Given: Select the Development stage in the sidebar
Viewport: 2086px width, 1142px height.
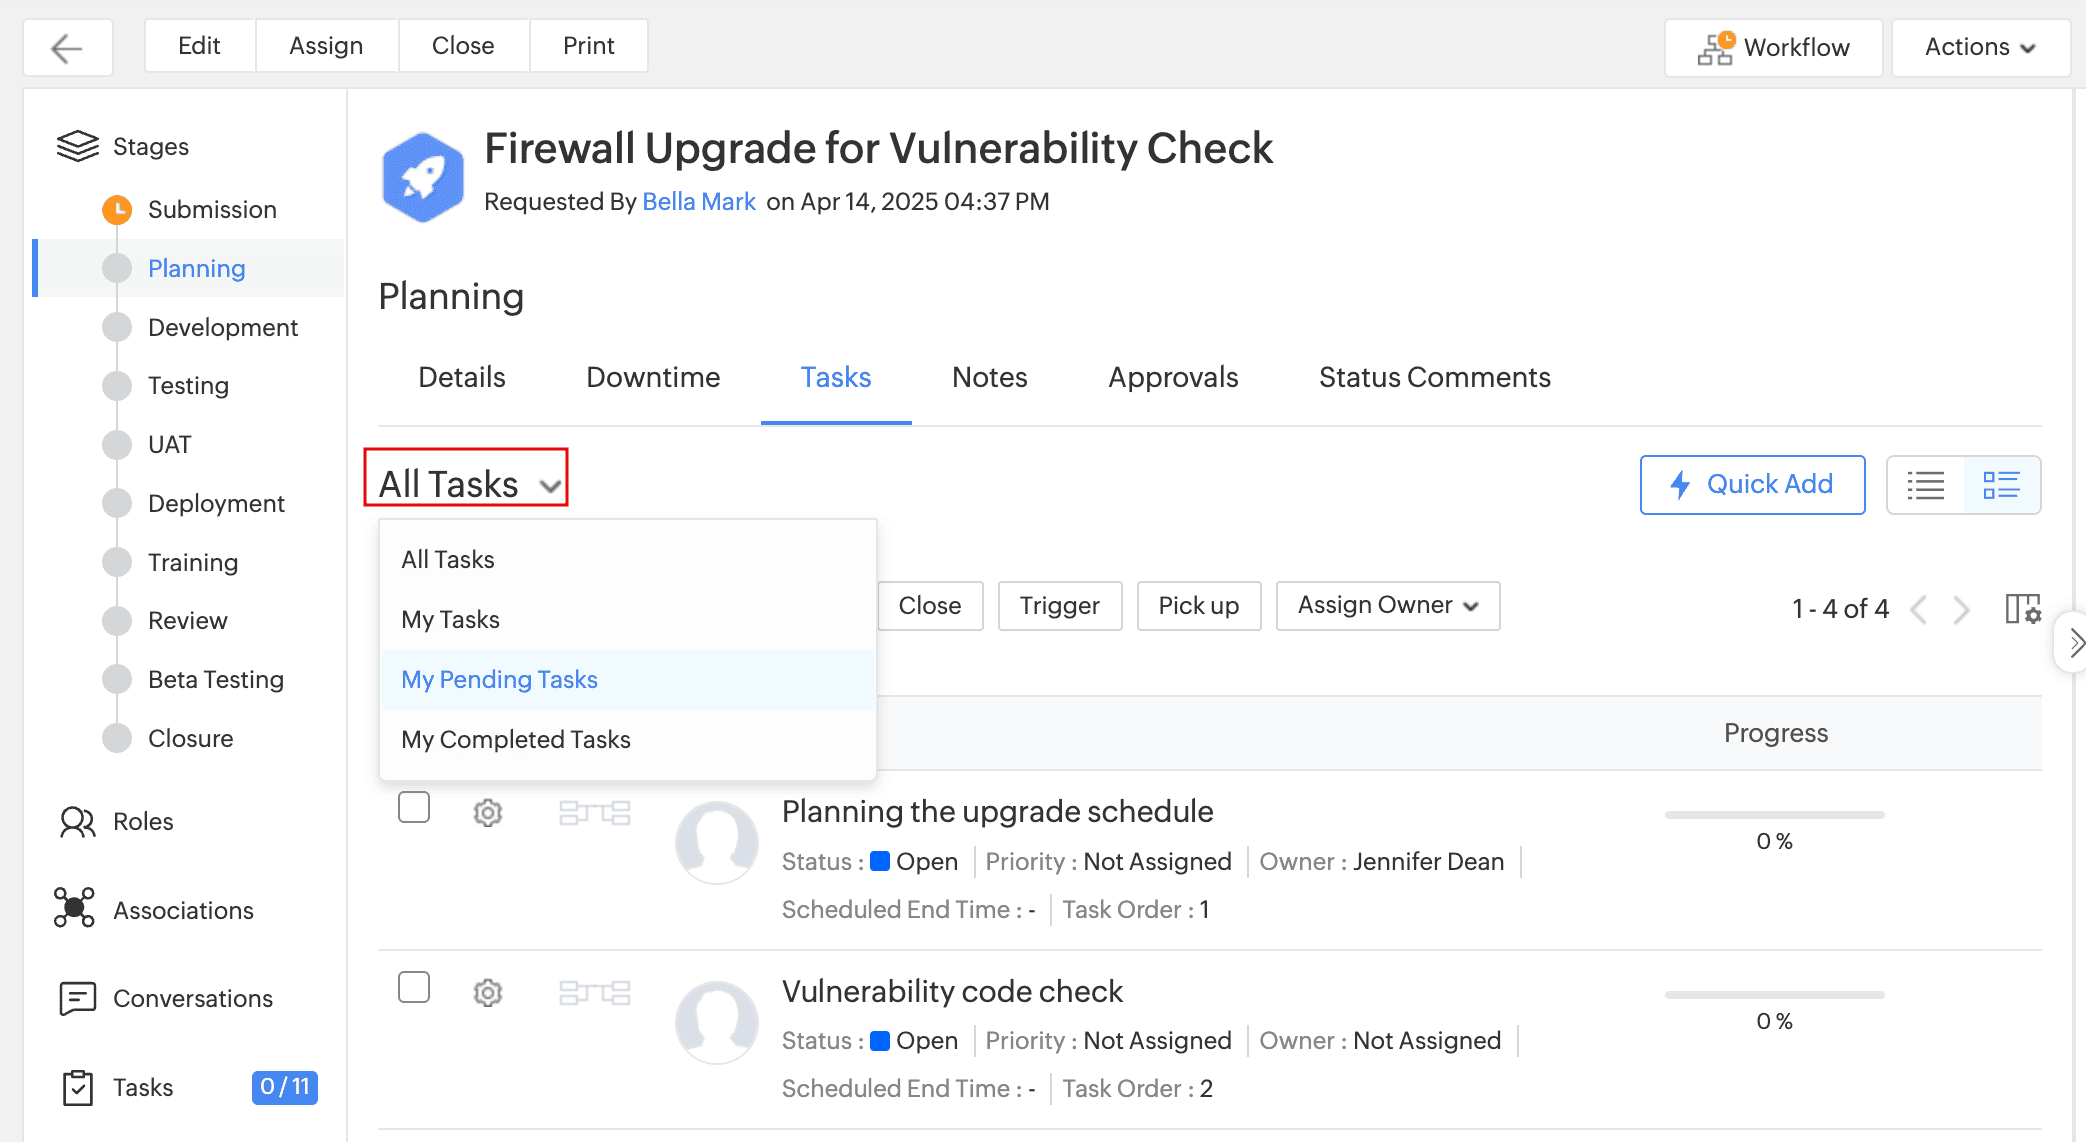Looking at the screenshot, I should 223,328.
